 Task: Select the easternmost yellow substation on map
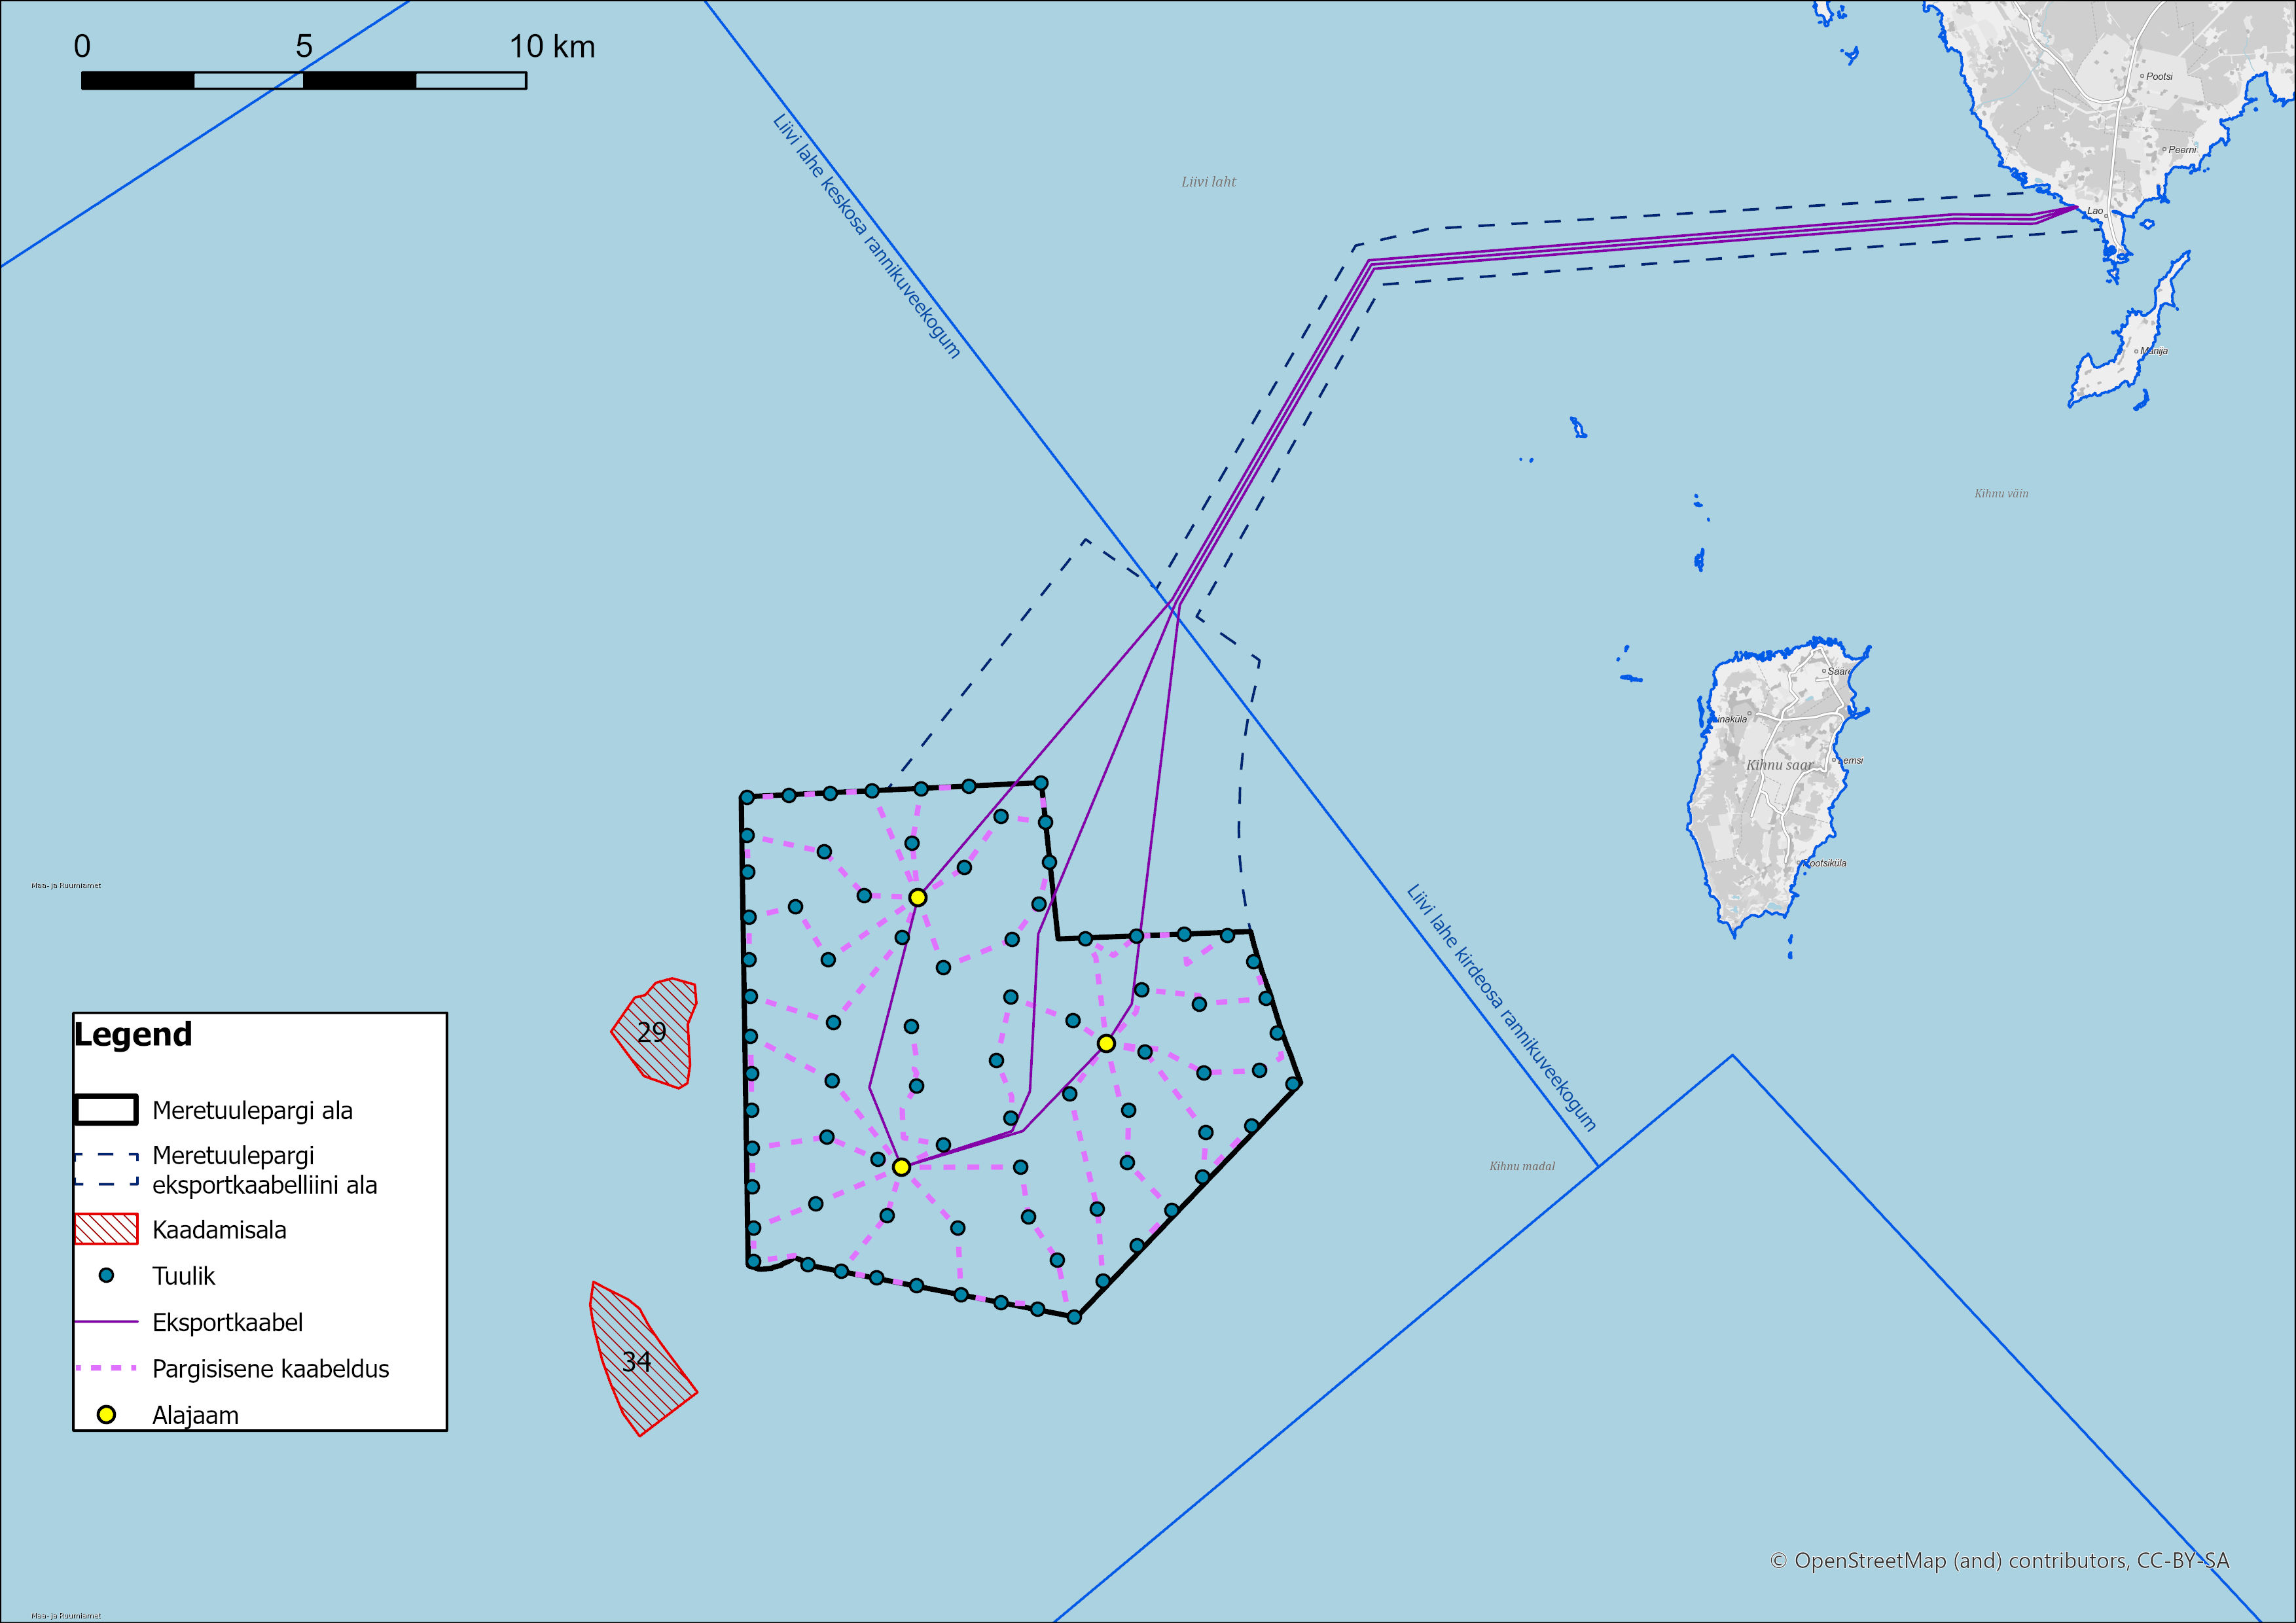coord(1106,1043)
